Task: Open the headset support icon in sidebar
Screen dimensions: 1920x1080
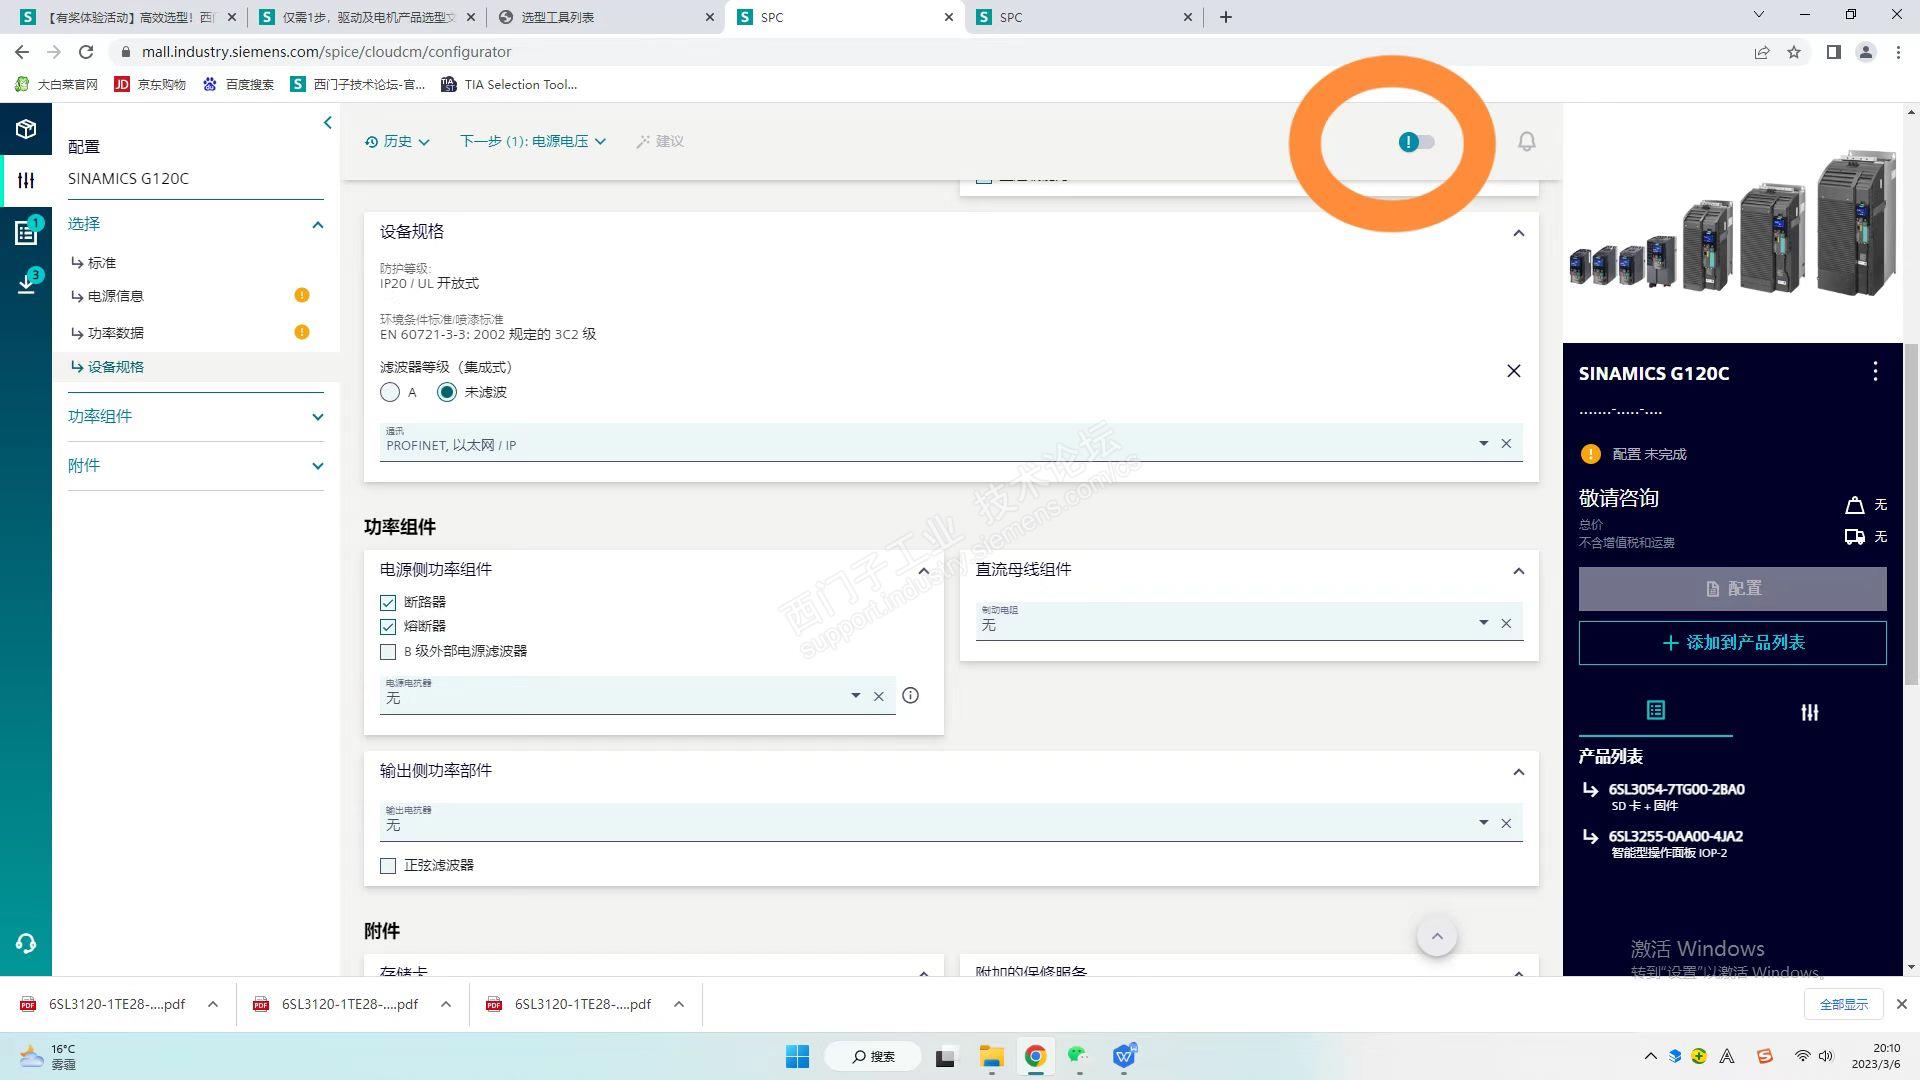Action: pos(26,944)
